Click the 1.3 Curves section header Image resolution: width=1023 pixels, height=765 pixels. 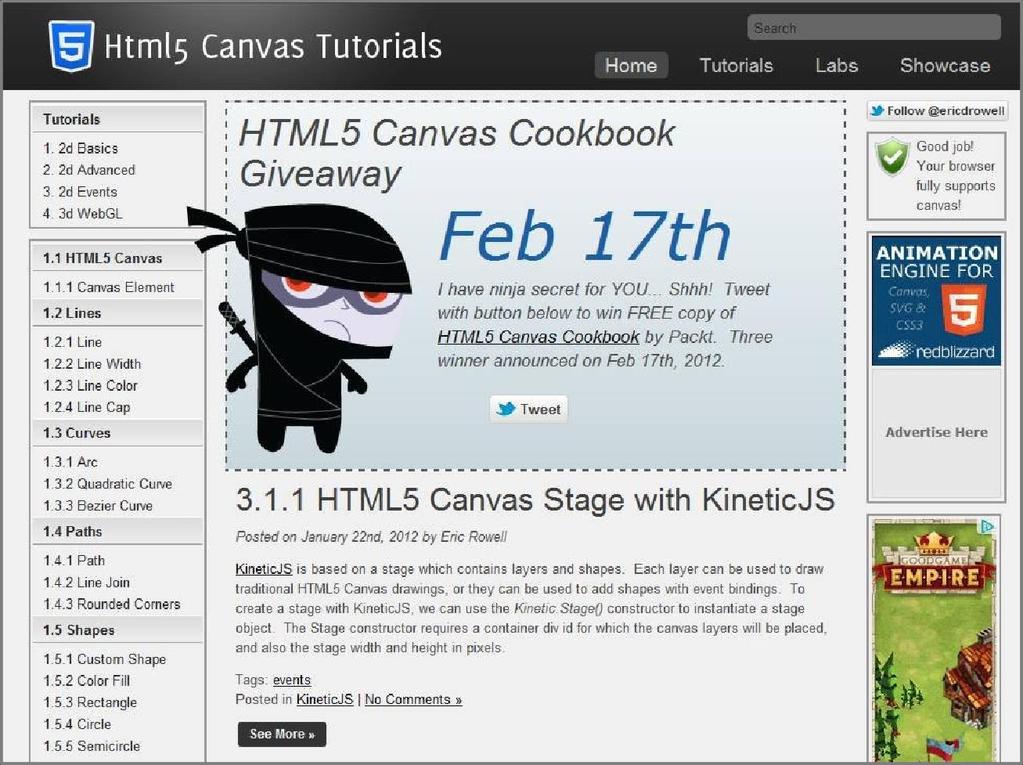point(117,433)
